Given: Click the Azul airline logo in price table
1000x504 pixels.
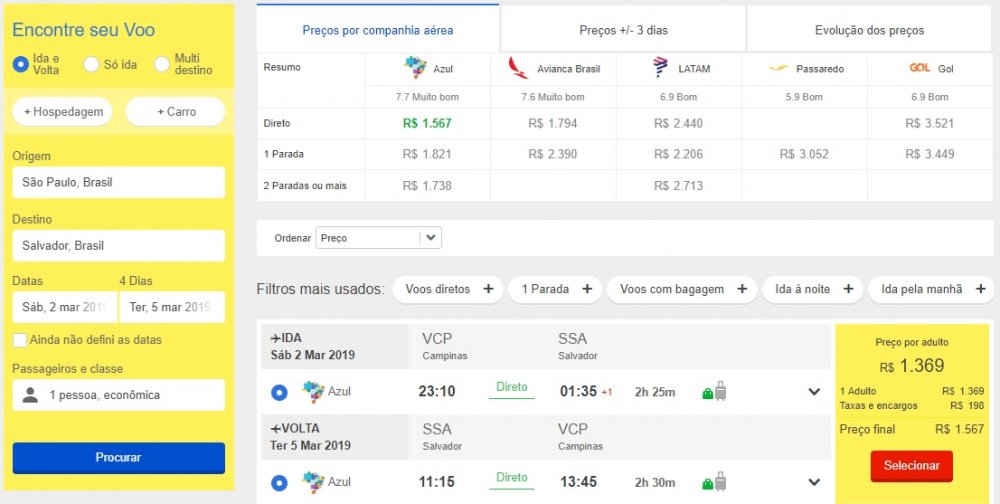Looking at the screenshot, I should coord(415,68).
